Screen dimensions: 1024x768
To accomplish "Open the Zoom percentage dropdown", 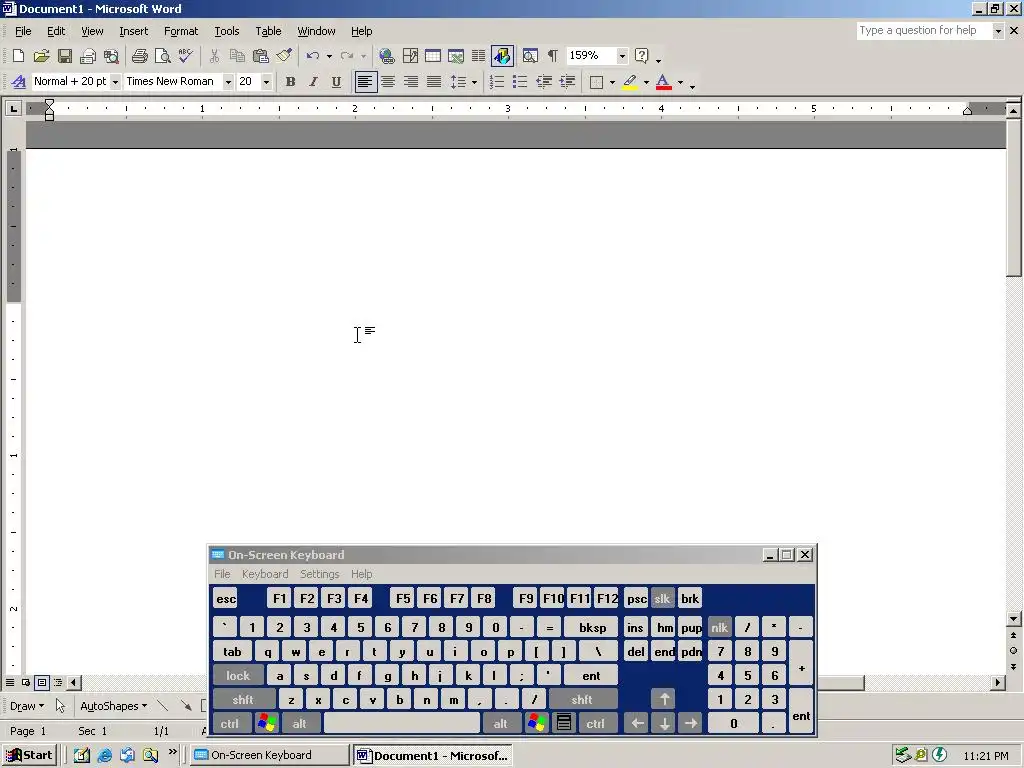I will pos(622,56).
